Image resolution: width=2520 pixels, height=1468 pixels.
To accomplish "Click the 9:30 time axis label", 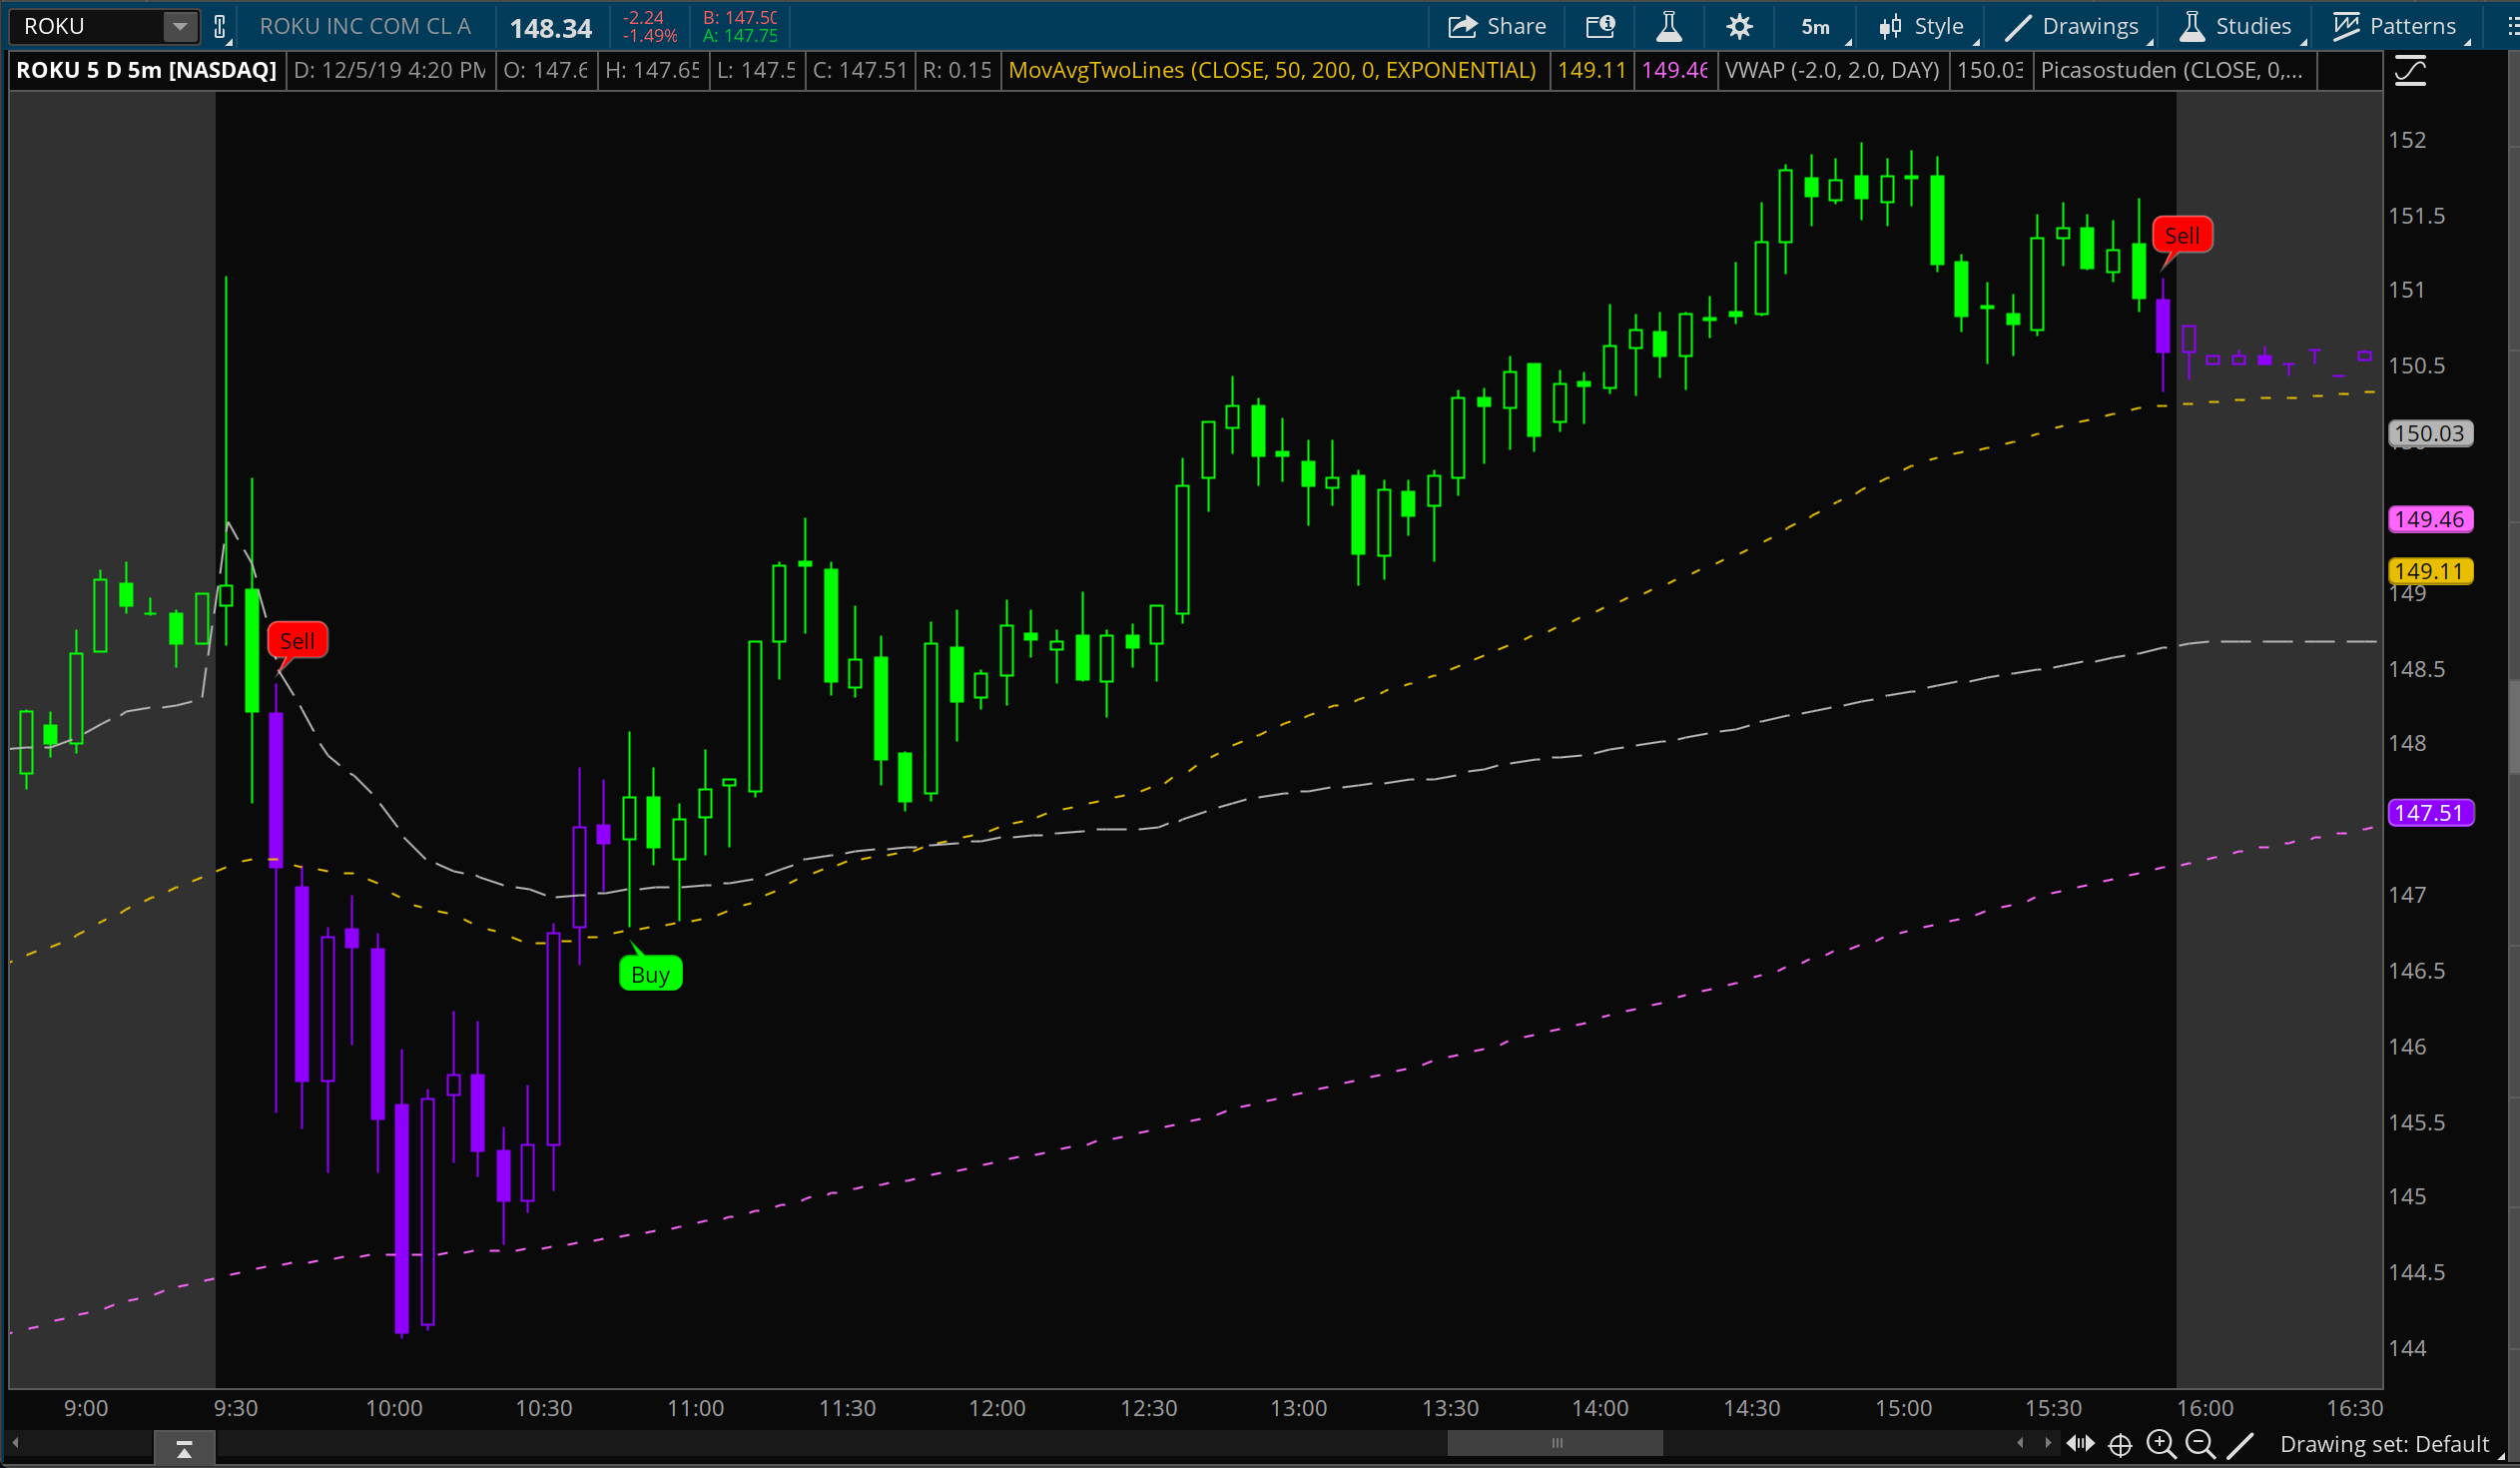I will pos(236,1409).
